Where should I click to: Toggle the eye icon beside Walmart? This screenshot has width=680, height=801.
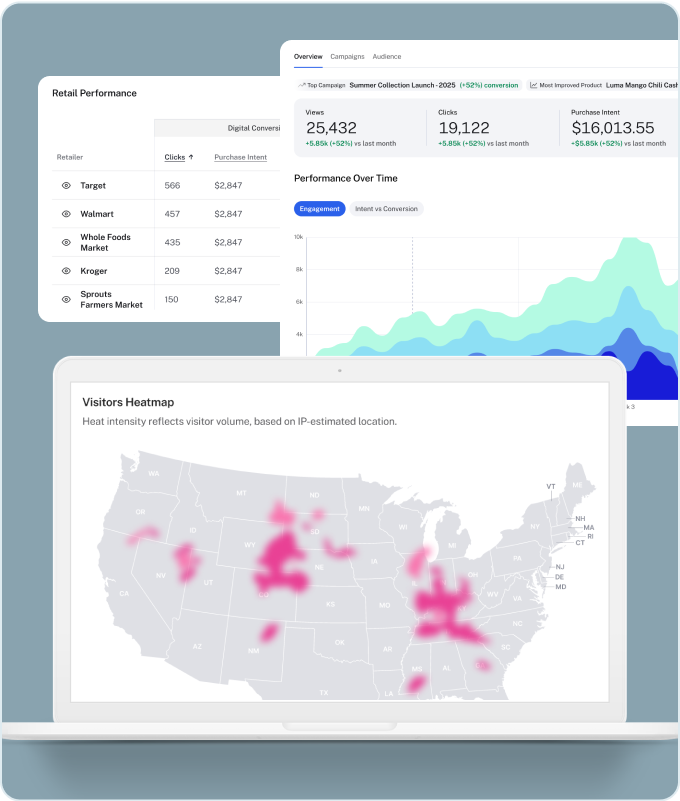66,214
